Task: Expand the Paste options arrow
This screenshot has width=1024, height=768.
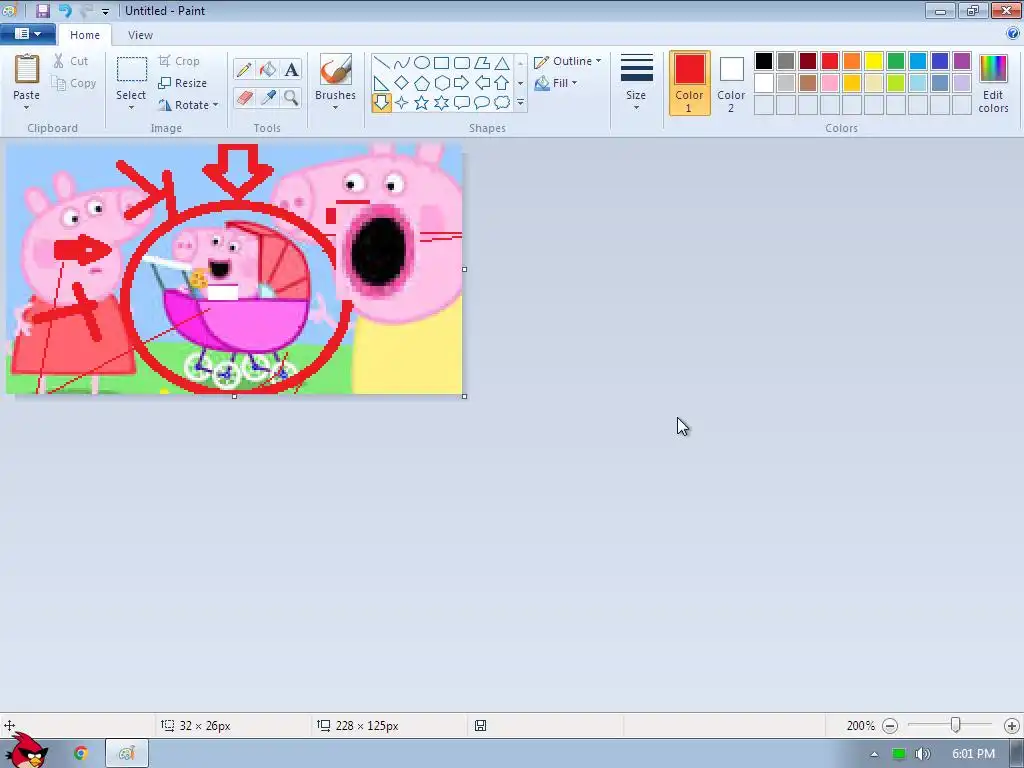Action: coord(26,107)
